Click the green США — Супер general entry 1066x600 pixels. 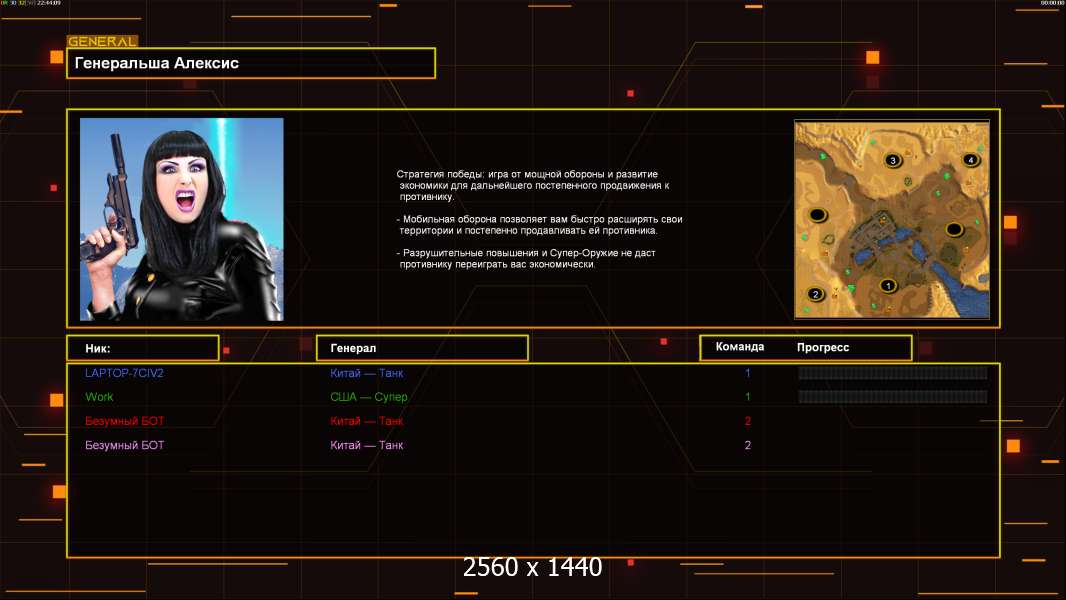(x=368, y=397)
